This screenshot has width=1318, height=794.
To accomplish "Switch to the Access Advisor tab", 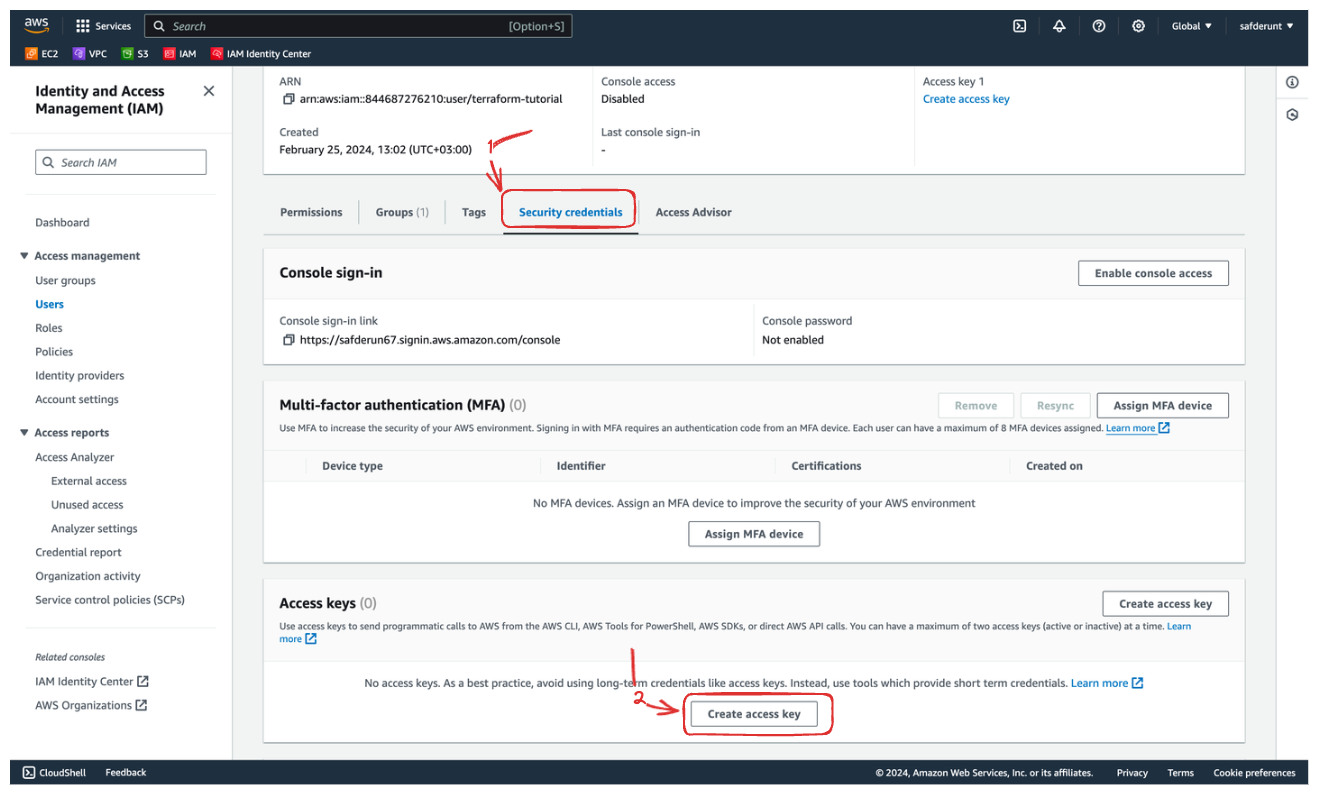I will tap(693, 212).
